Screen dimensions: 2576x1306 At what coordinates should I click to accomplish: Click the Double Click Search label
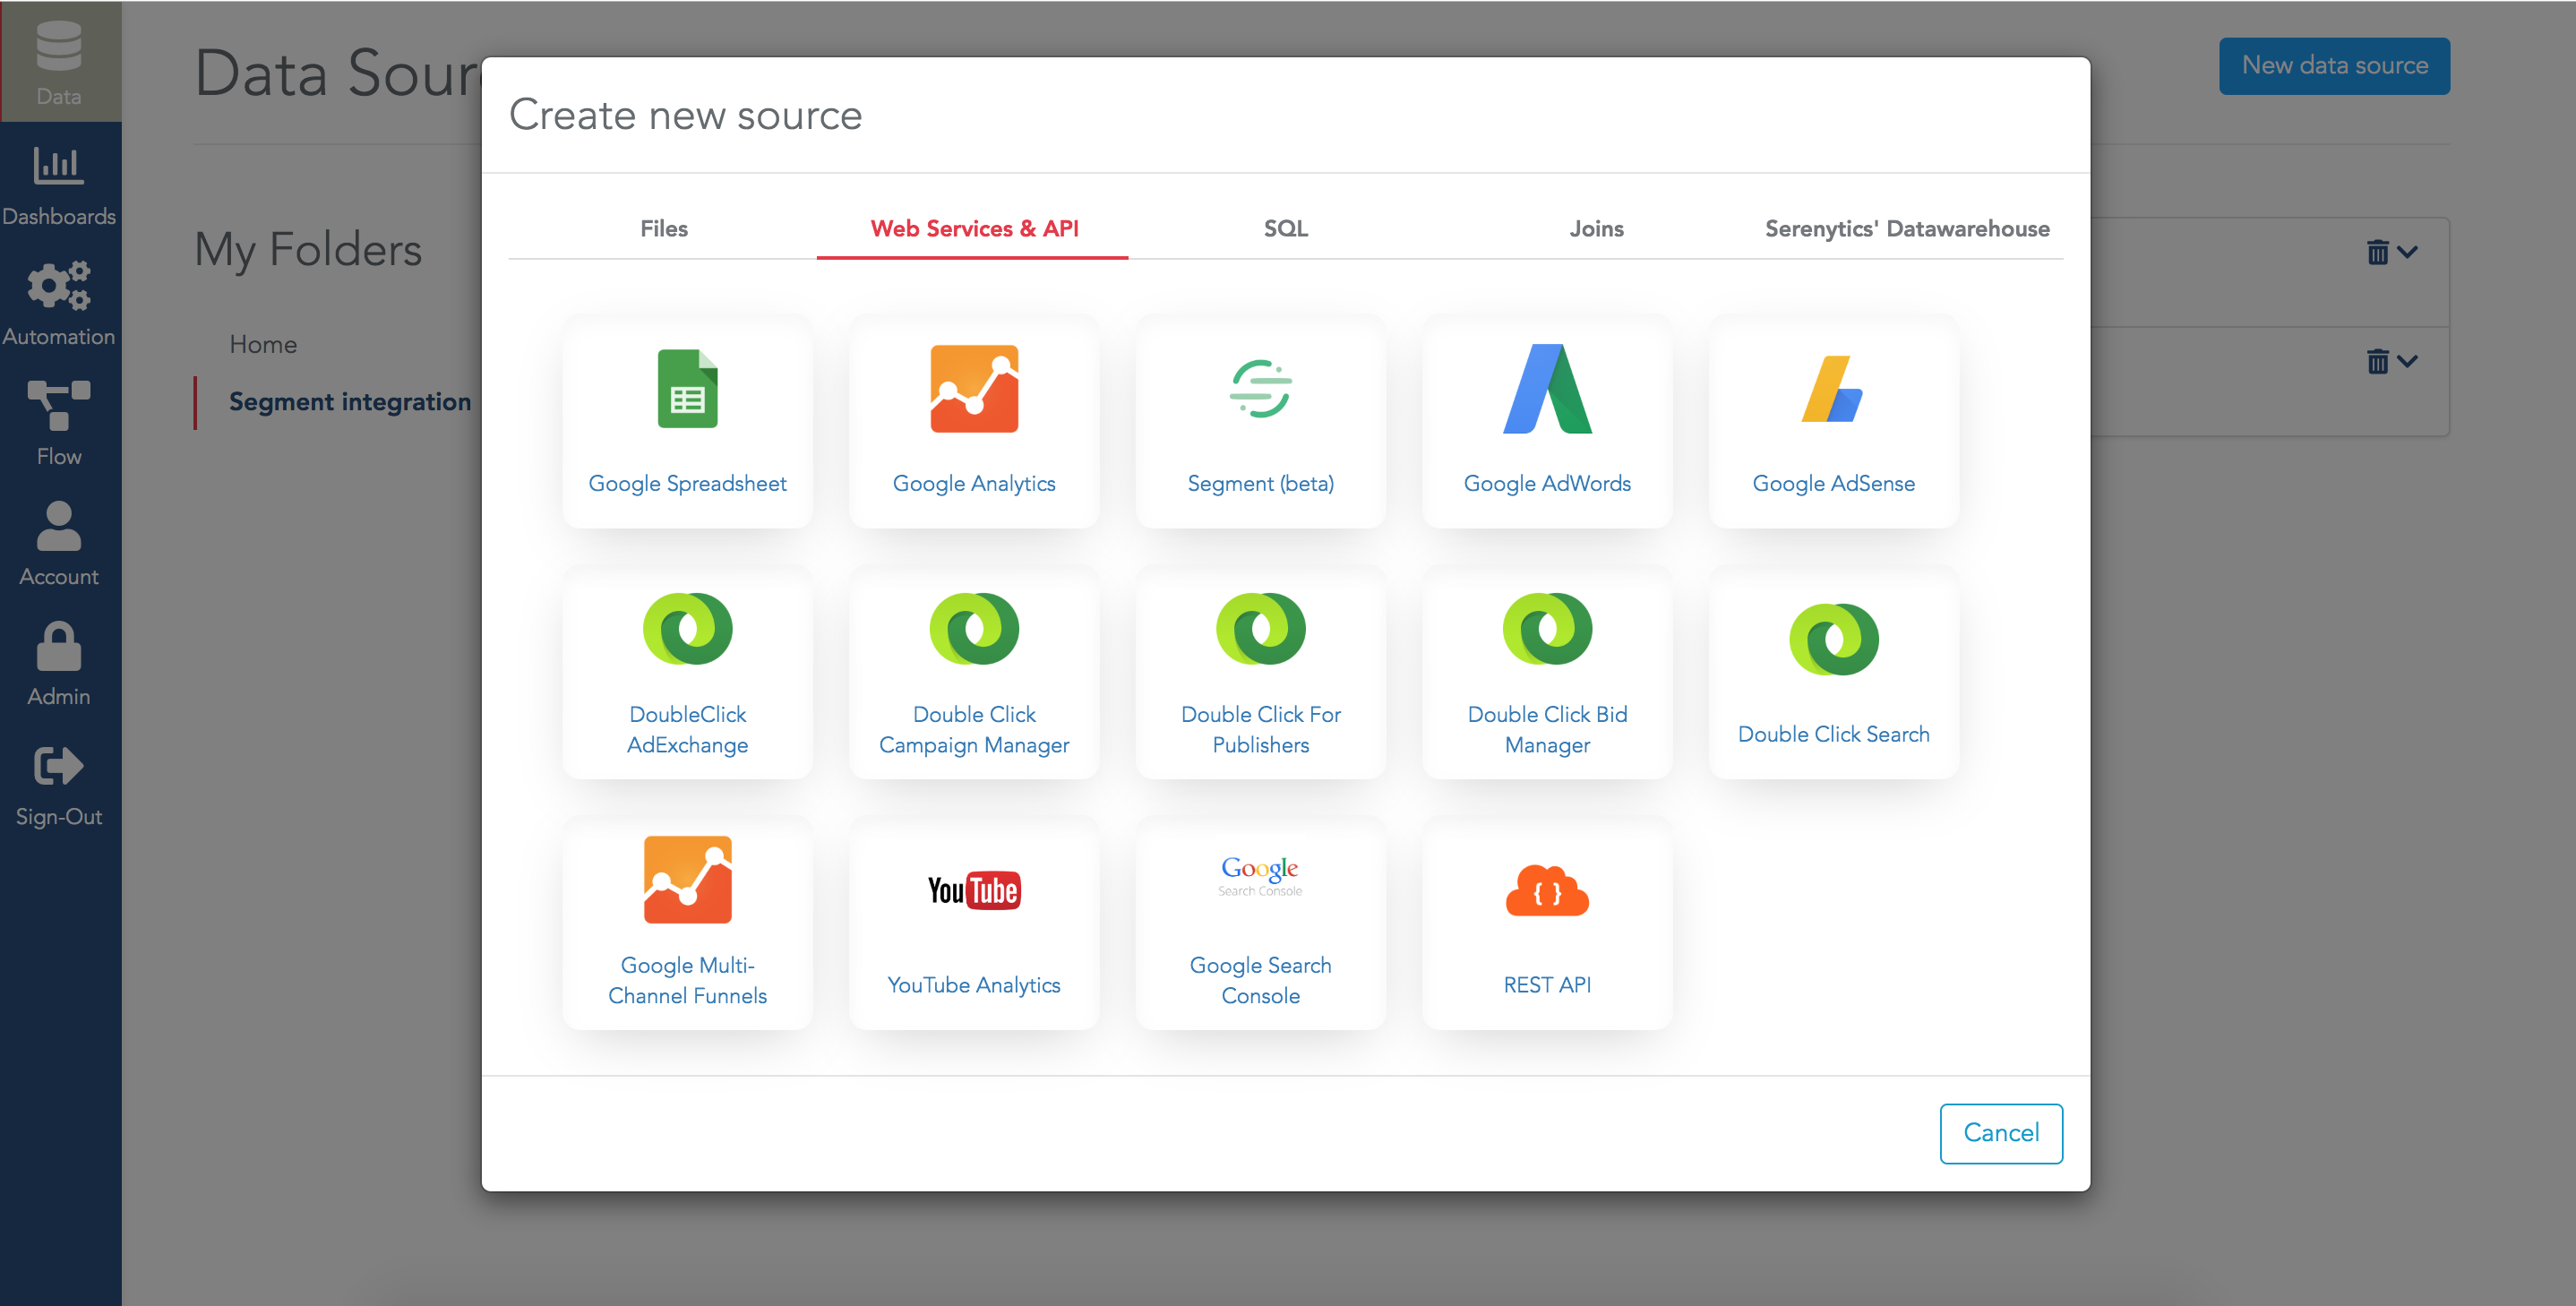[x=1833, y=734]
